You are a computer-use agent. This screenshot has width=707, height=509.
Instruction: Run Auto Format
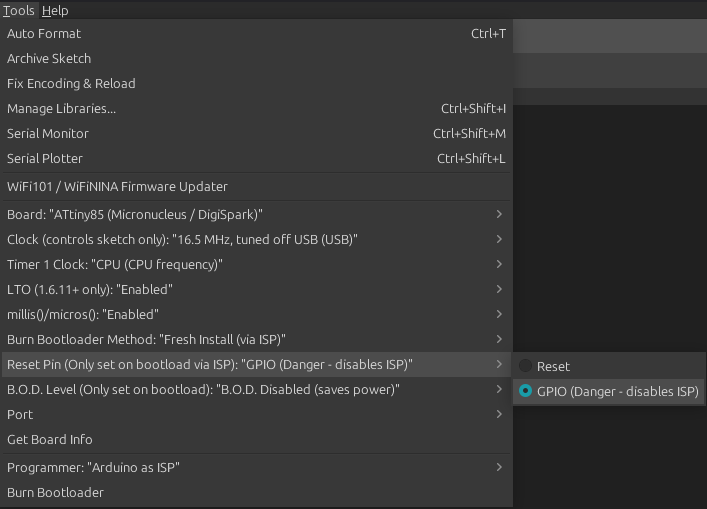[x=44, y=33]
